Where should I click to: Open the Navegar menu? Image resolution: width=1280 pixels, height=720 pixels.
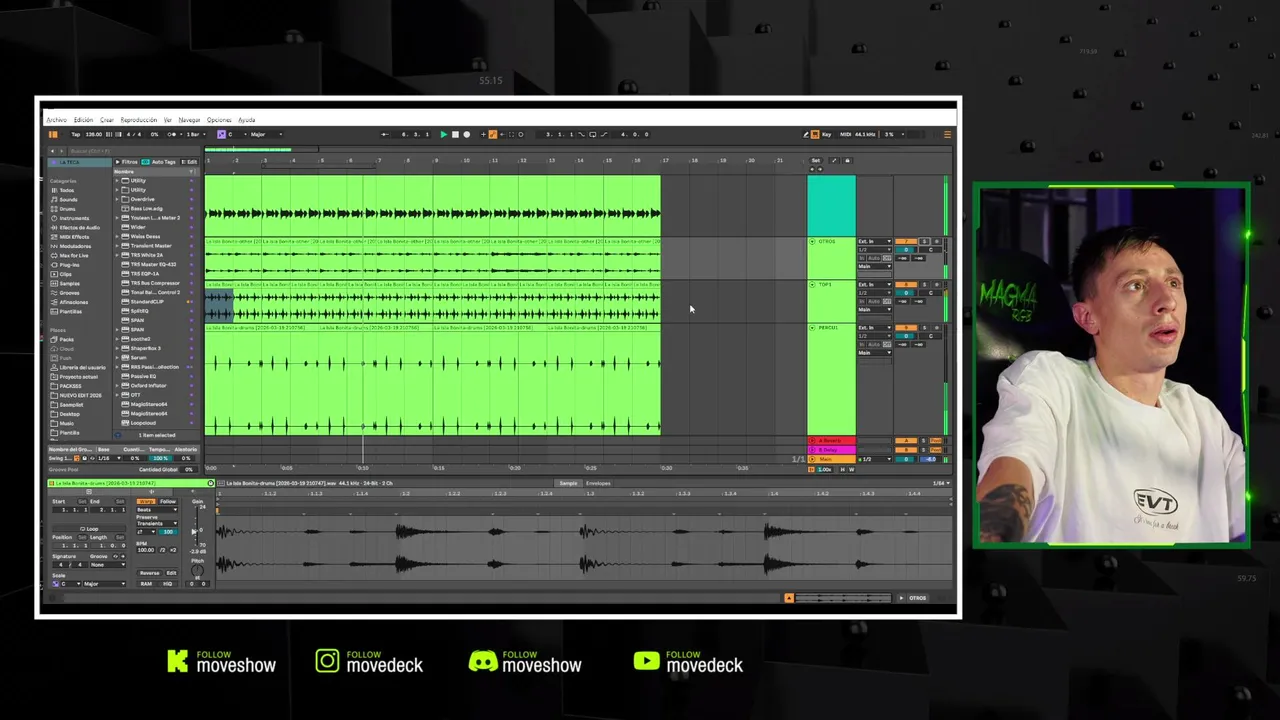189,120
